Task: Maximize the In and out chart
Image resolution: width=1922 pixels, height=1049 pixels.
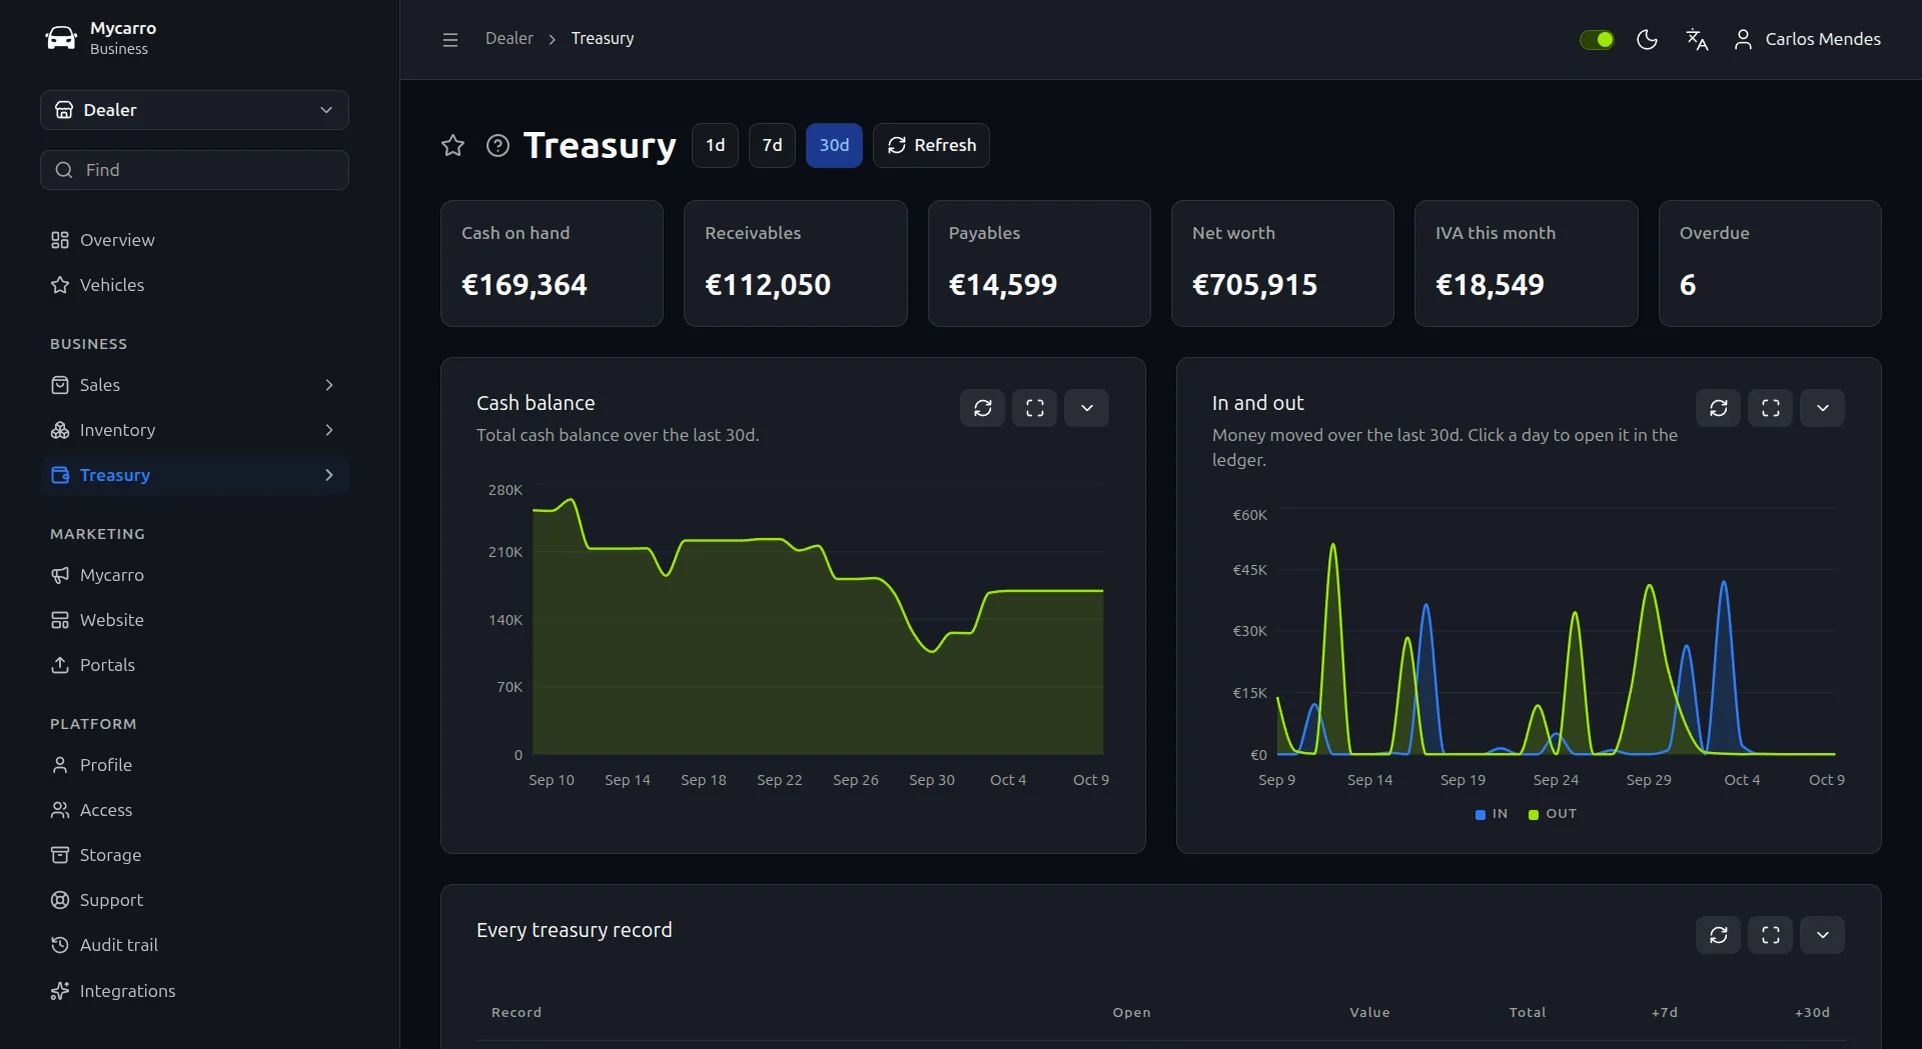Action: (x=1771, y=408)
